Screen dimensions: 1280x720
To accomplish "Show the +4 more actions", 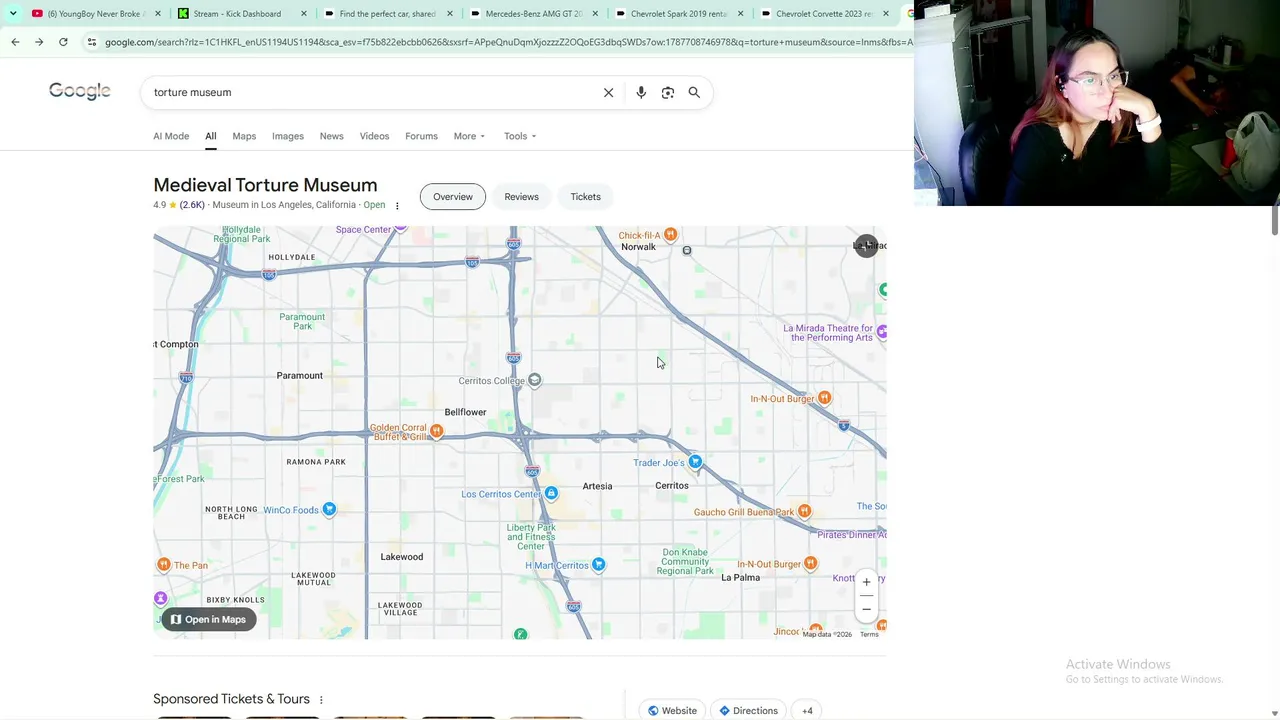I will pos(807,710).
